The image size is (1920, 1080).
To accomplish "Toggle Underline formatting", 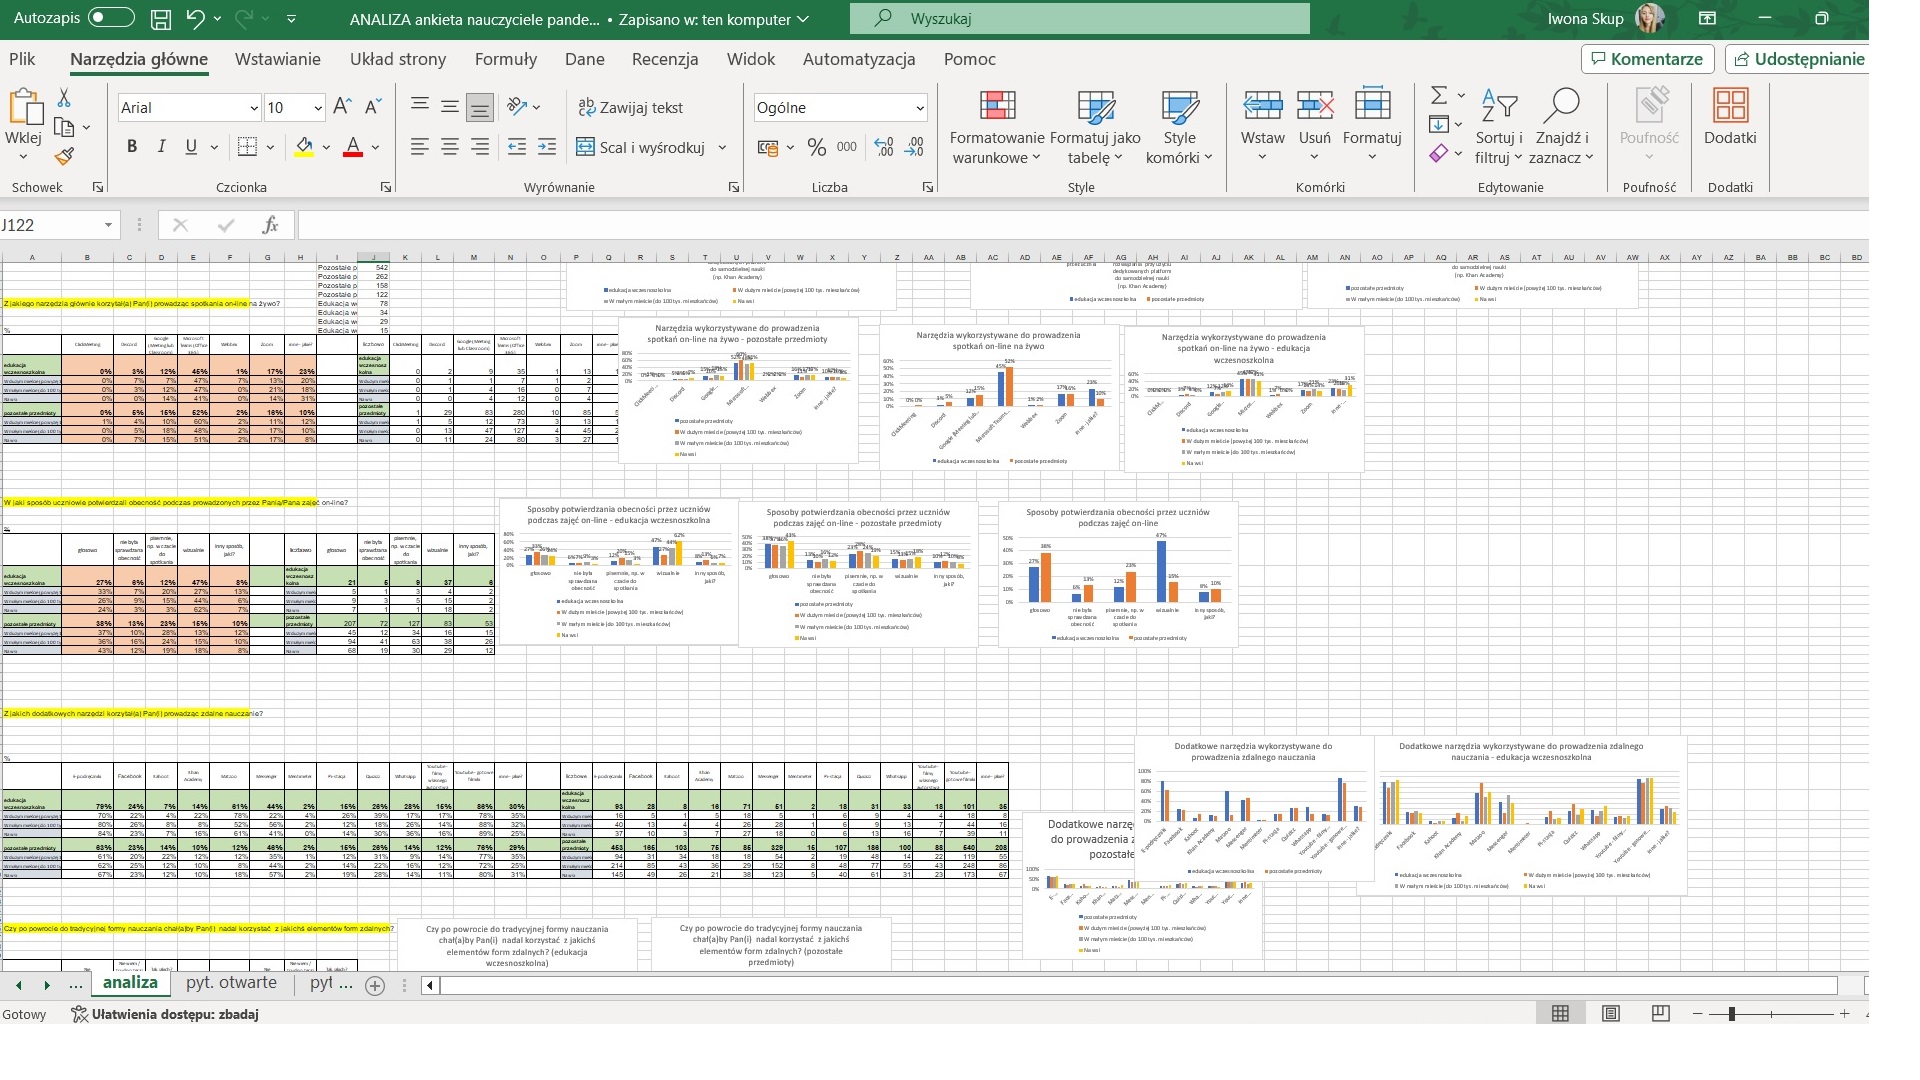I will [191, 147].
